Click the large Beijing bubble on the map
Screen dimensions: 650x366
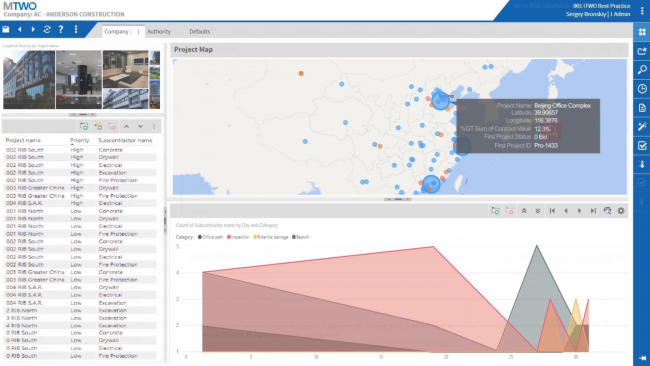pyautogui.click(x=440, y=101)
